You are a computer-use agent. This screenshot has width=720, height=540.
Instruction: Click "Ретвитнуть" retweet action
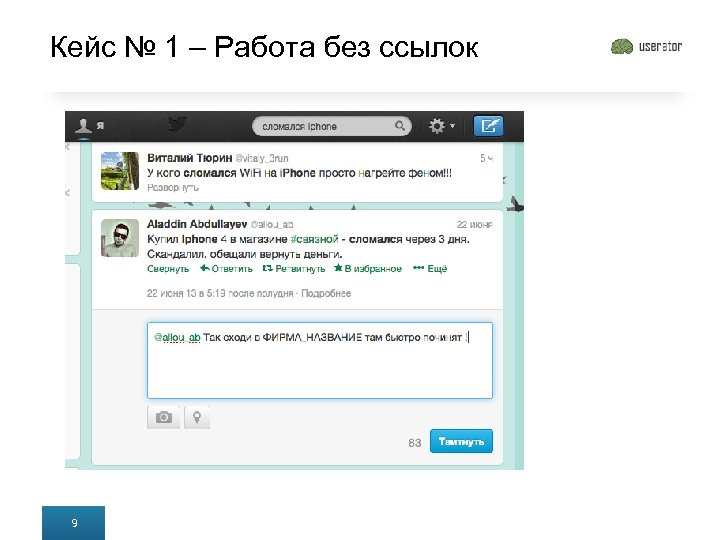click(x=294, y=269)
